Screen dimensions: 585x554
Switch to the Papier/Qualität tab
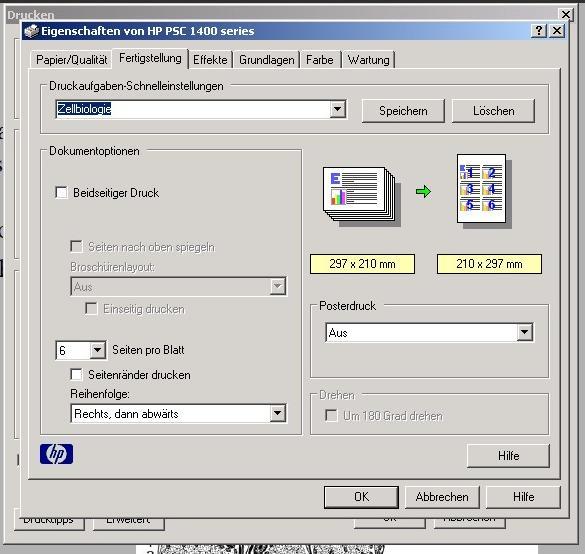tap(71, 60)
